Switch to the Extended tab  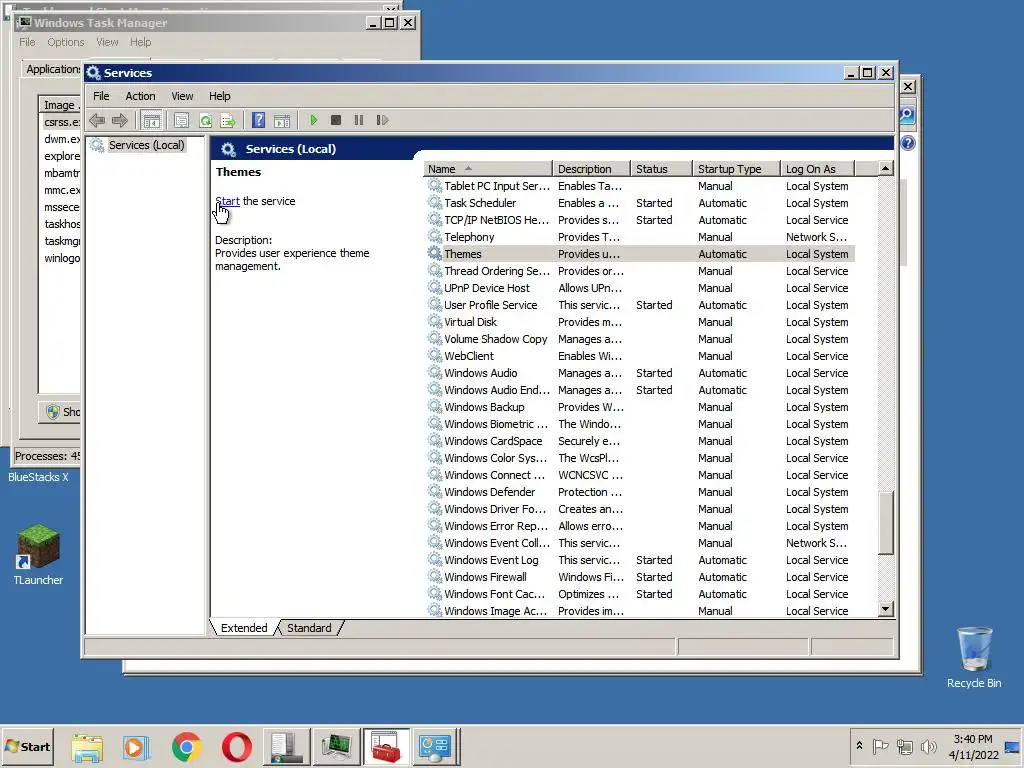244,628
